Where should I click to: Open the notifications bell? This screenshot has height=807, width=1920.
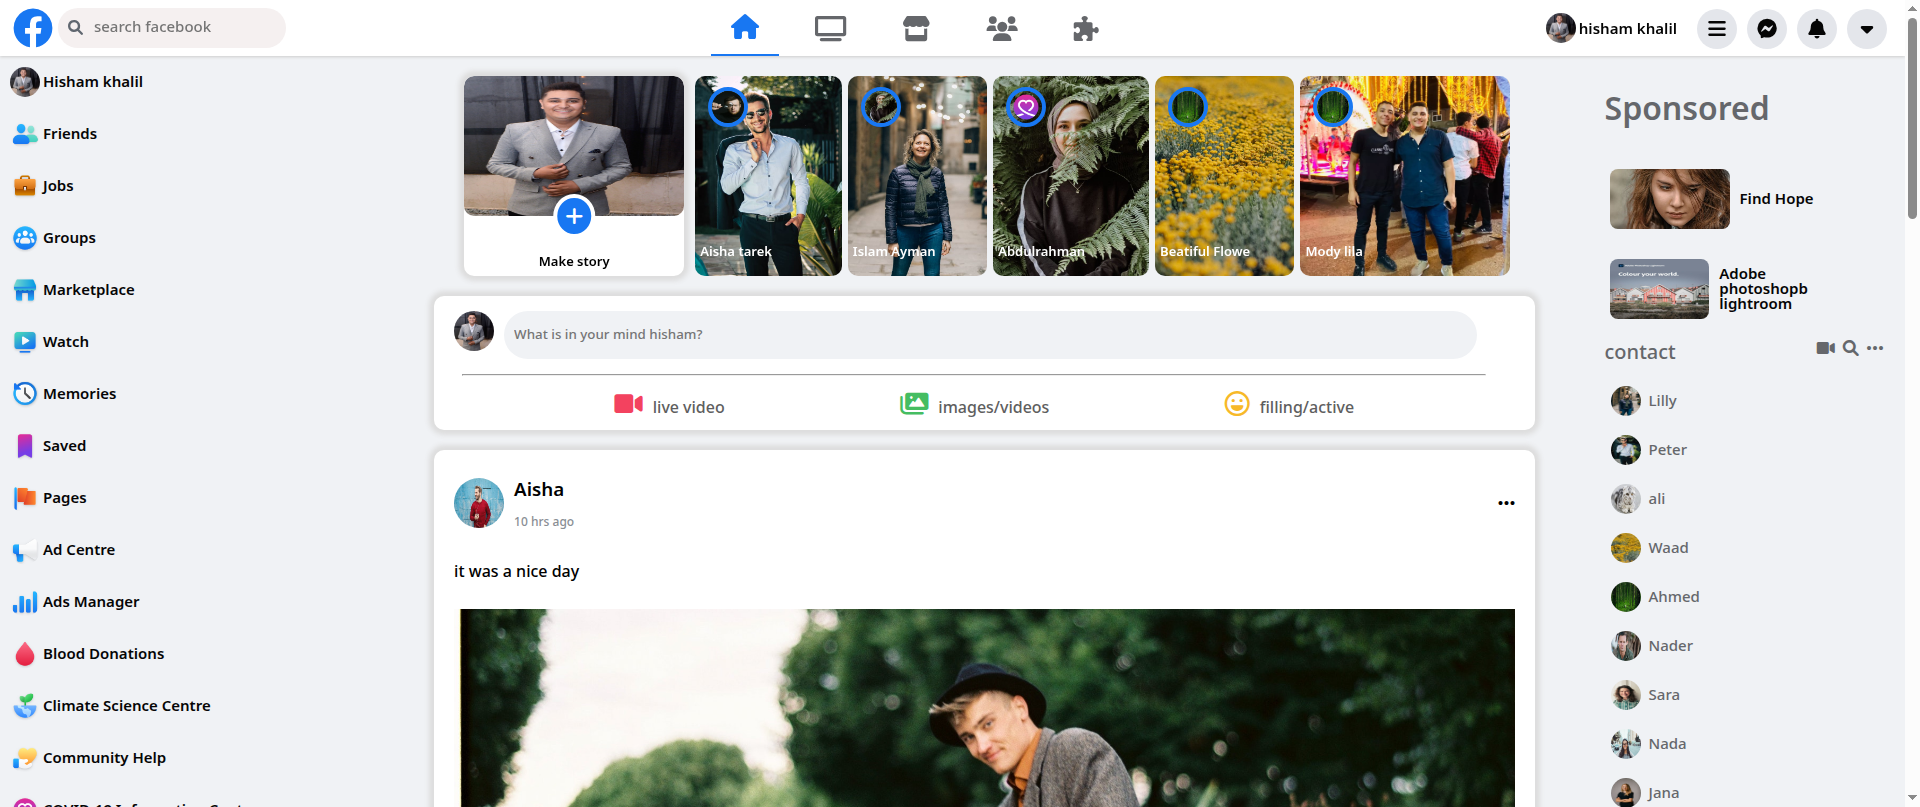coord(1817,29)
